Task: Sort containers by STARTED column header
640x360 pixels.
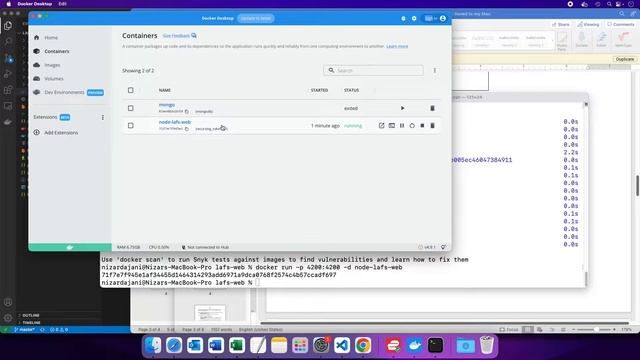Action: click(x=319, y=90)
